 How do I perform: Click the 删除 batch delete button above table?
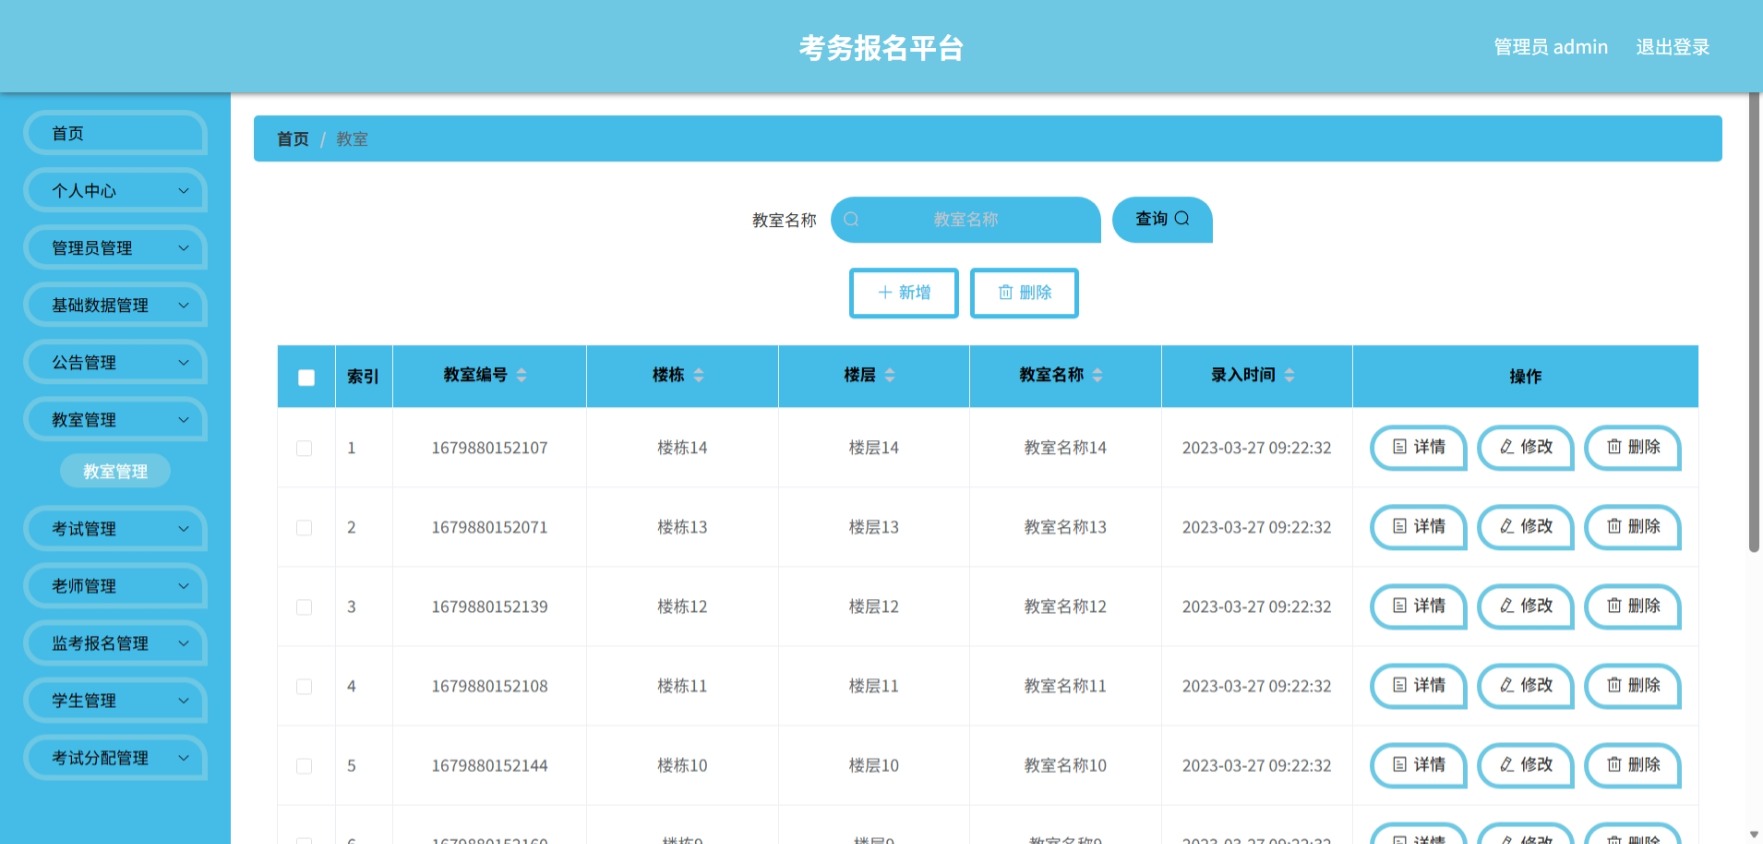coord(1024,293)
